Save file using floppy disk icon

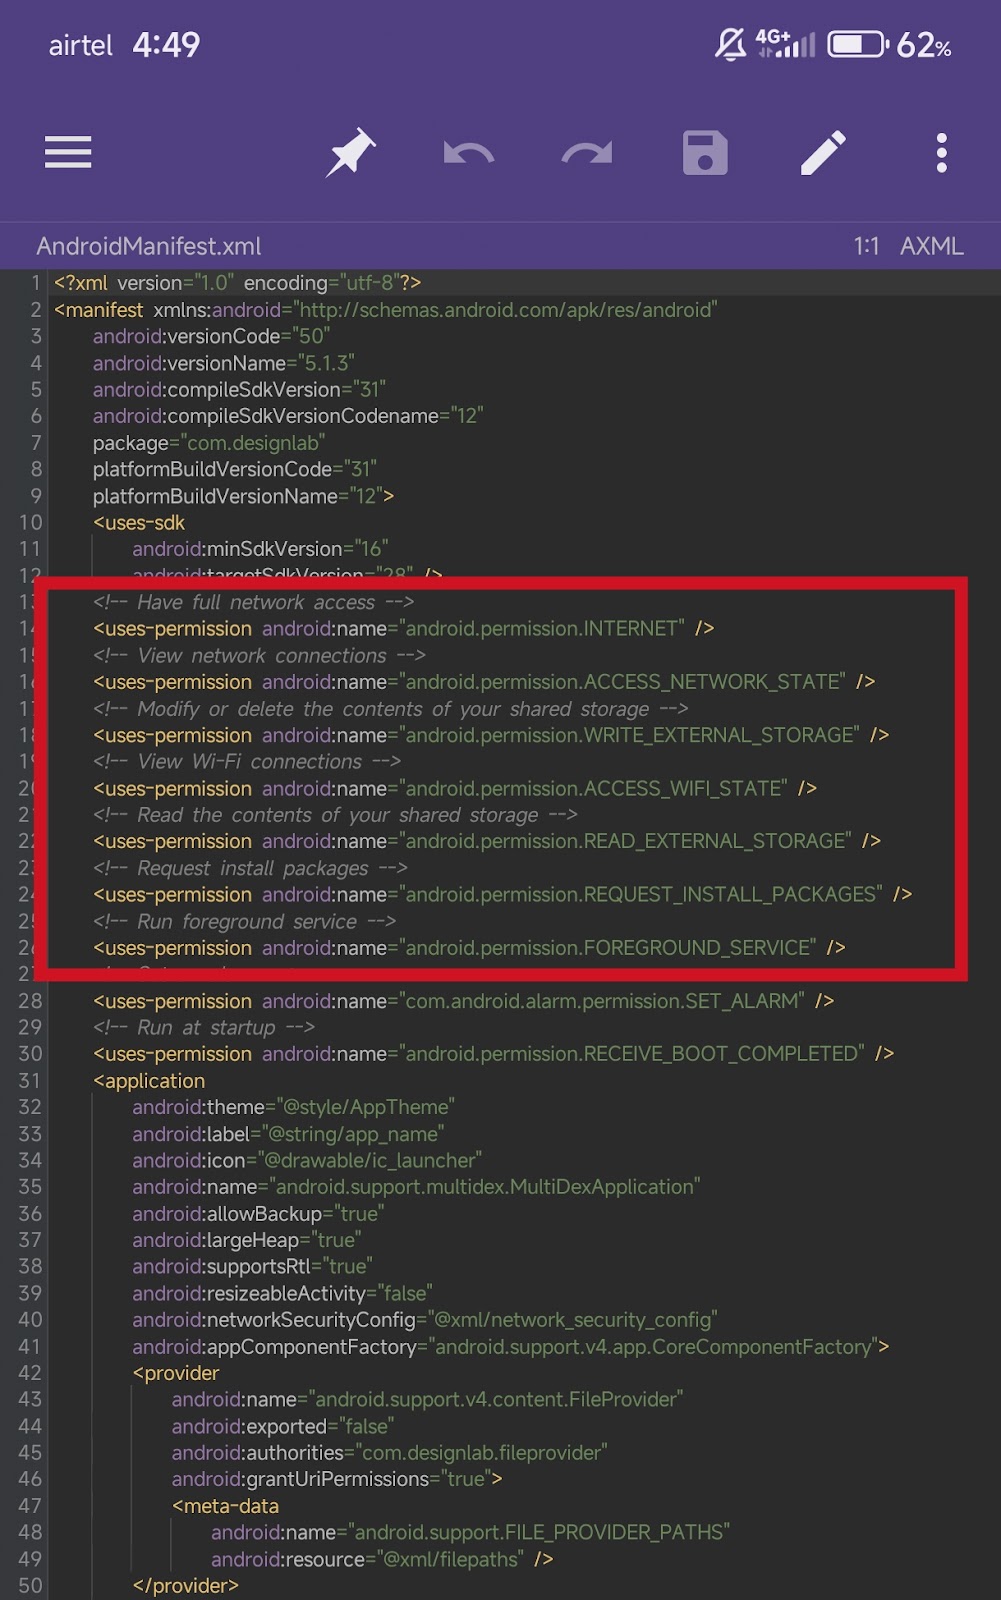(705, 153)
